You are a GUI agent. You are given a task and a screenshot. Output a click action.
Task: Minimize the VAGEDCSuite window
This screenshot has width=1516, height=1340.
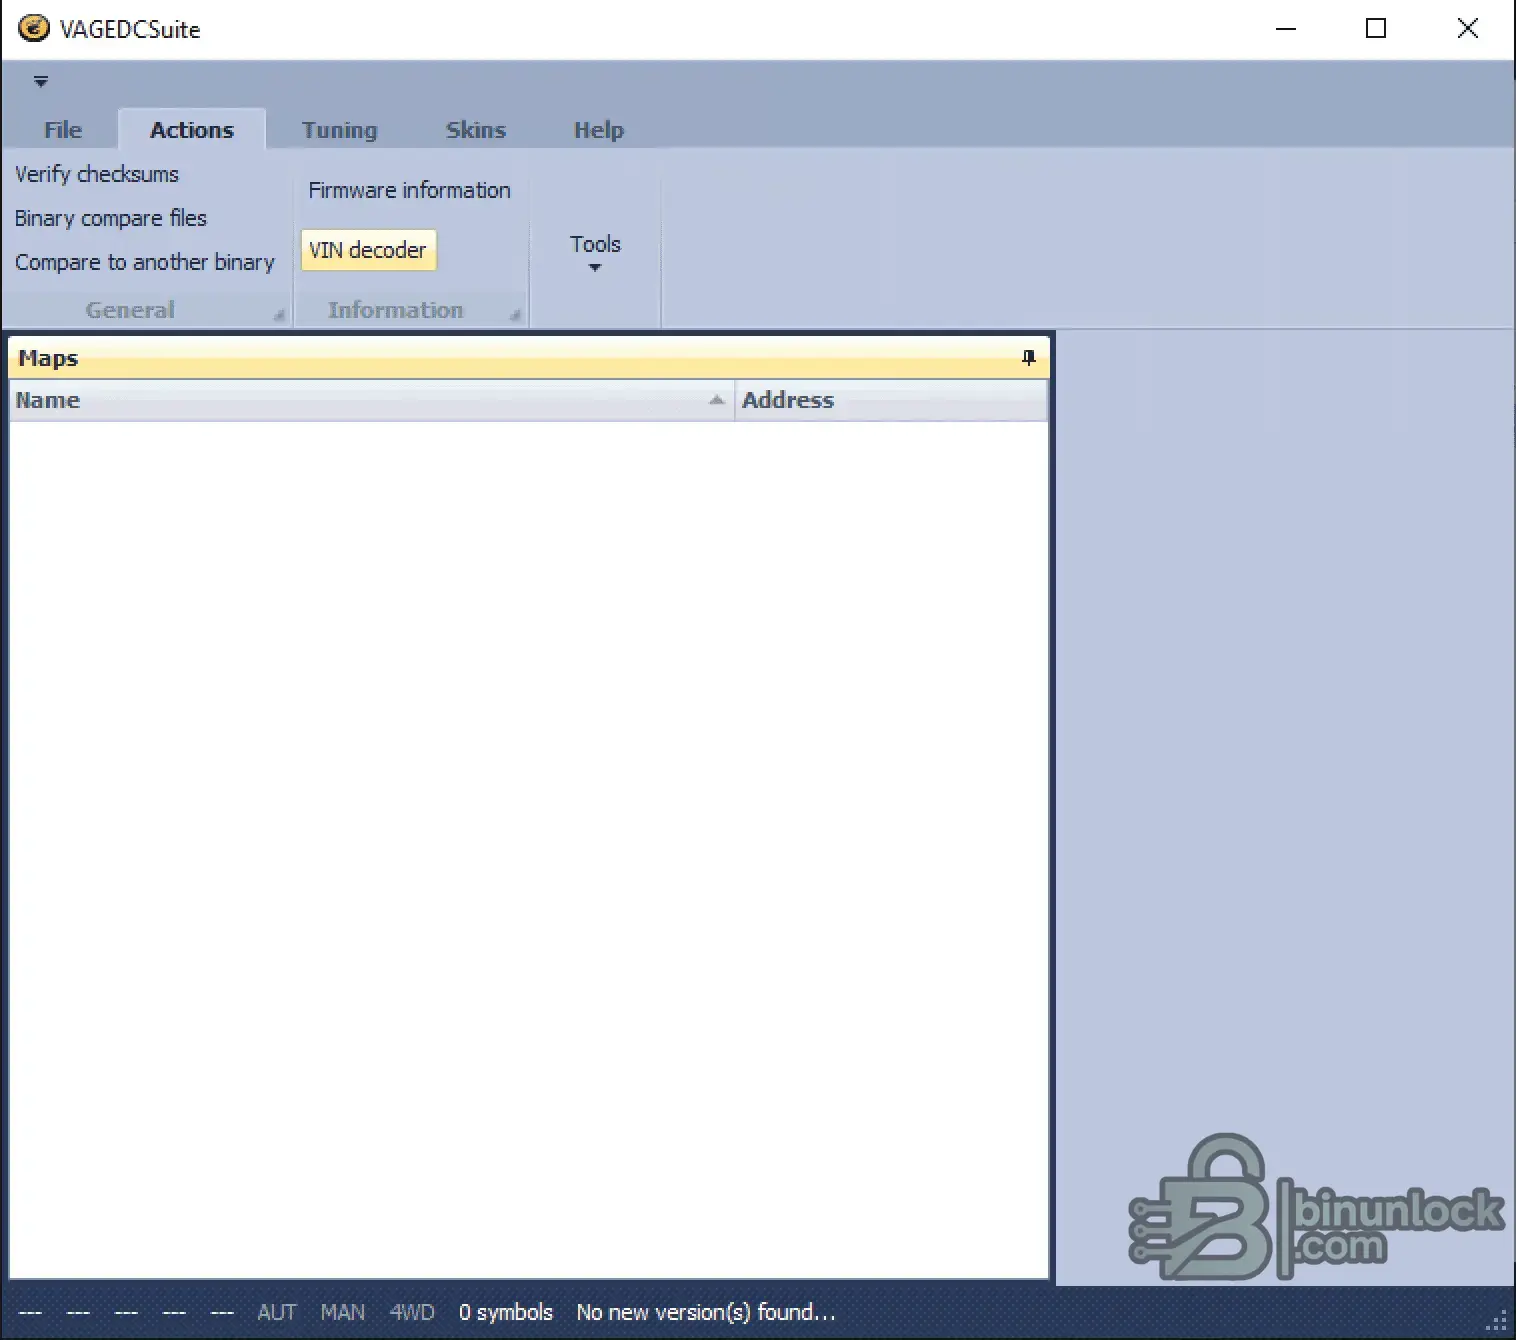point(1286,29)
